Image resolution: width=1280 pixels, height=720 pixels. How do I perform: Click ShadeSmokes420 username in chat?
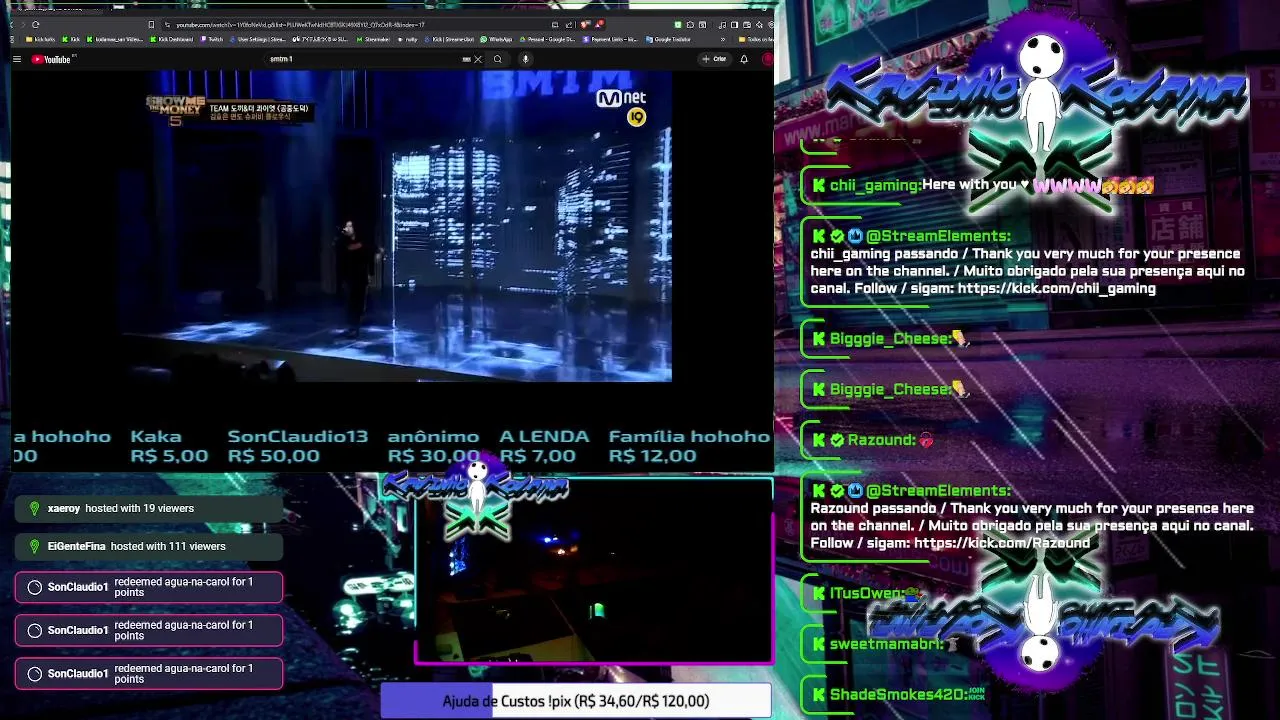pos(898,694)
